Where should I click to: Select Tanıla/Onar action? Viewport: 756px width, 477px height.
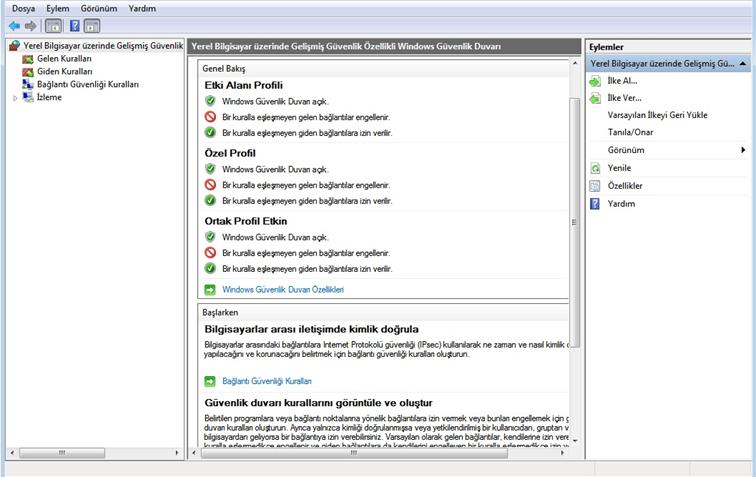(x=631, y=132)
